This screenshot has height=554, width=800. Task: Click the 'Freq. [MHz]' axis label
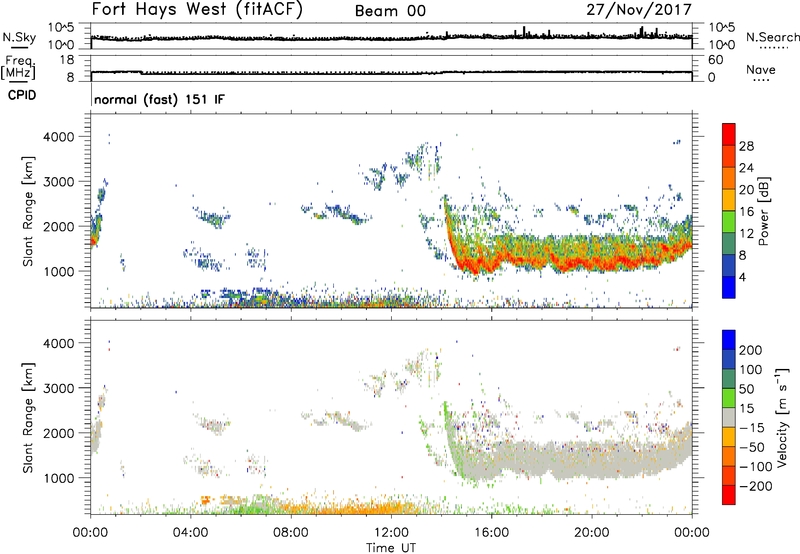tap(19, 68)
